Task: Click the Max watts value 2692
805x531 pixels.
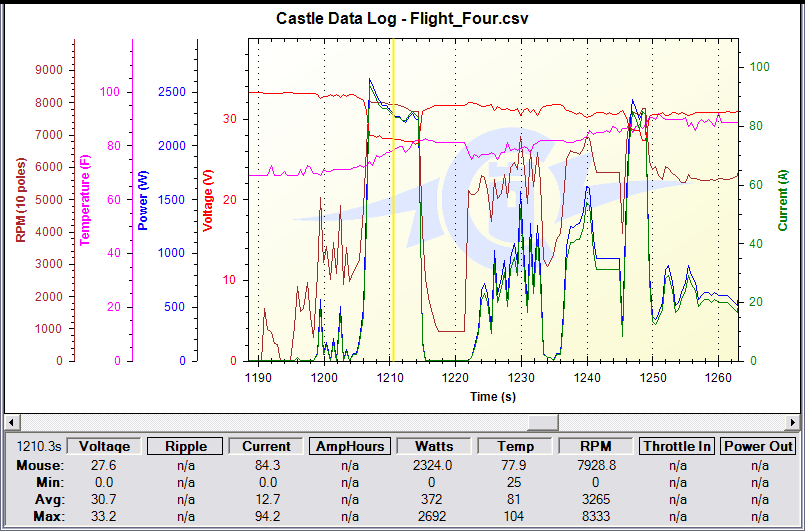Action: 431,516
